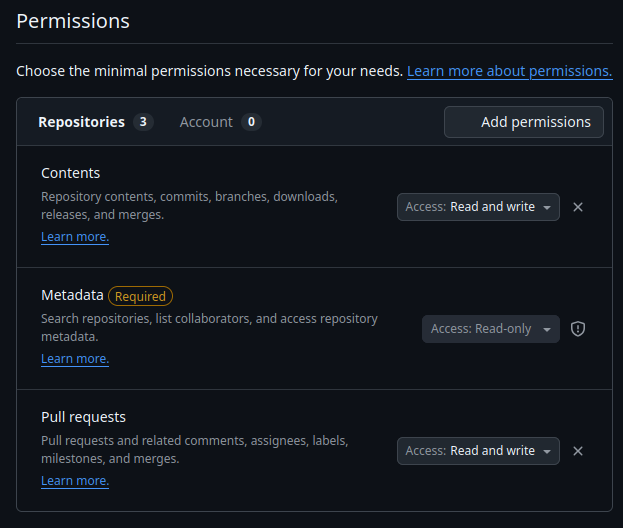Click the Pull requests permission title
This screenshot has width=623, height=528.
83,417
